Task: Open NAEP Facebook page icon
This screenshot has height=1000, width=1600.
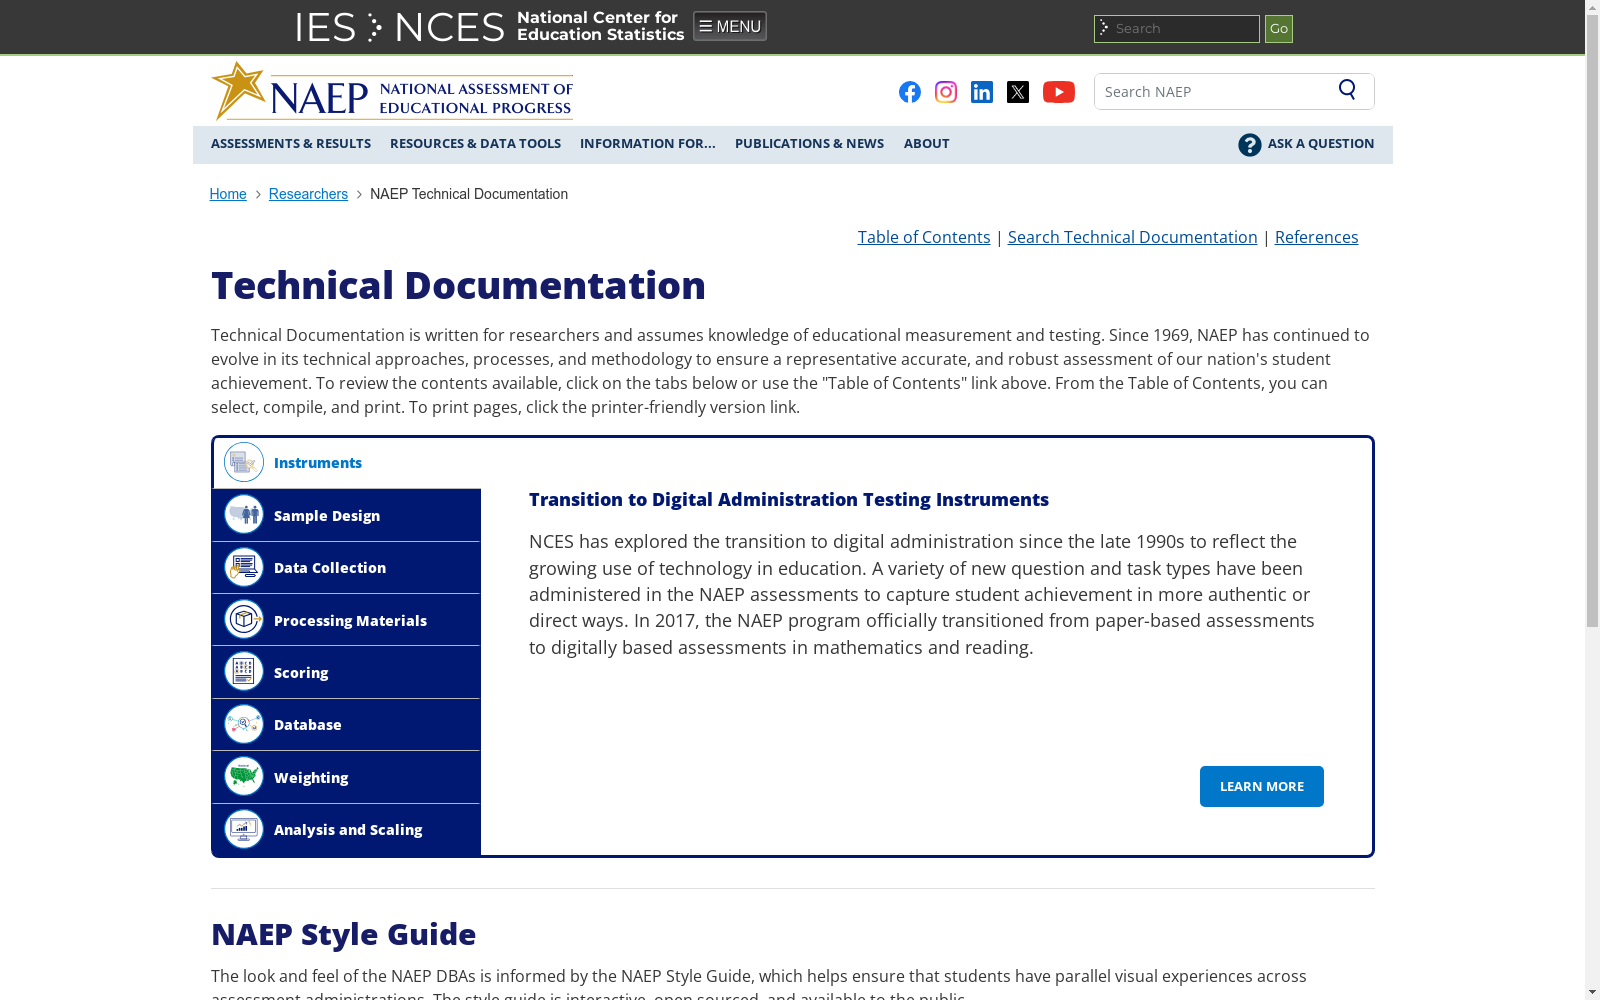Action: tap(909, 92)
